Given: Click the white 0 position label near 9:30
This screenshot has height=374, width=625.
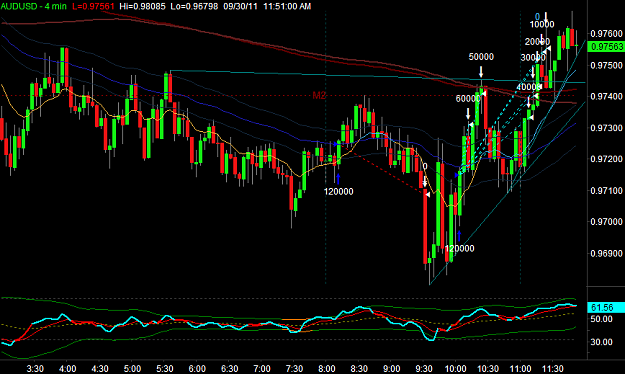Looking at the screenshot, I should click(x=425, y=166).
